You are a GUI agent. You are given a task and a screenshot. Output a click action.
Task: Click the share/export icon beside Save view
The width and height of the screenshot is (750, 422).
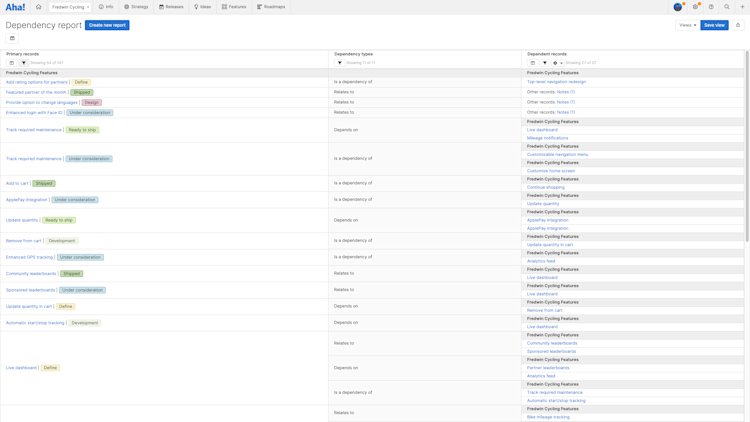tap(738, 25)
